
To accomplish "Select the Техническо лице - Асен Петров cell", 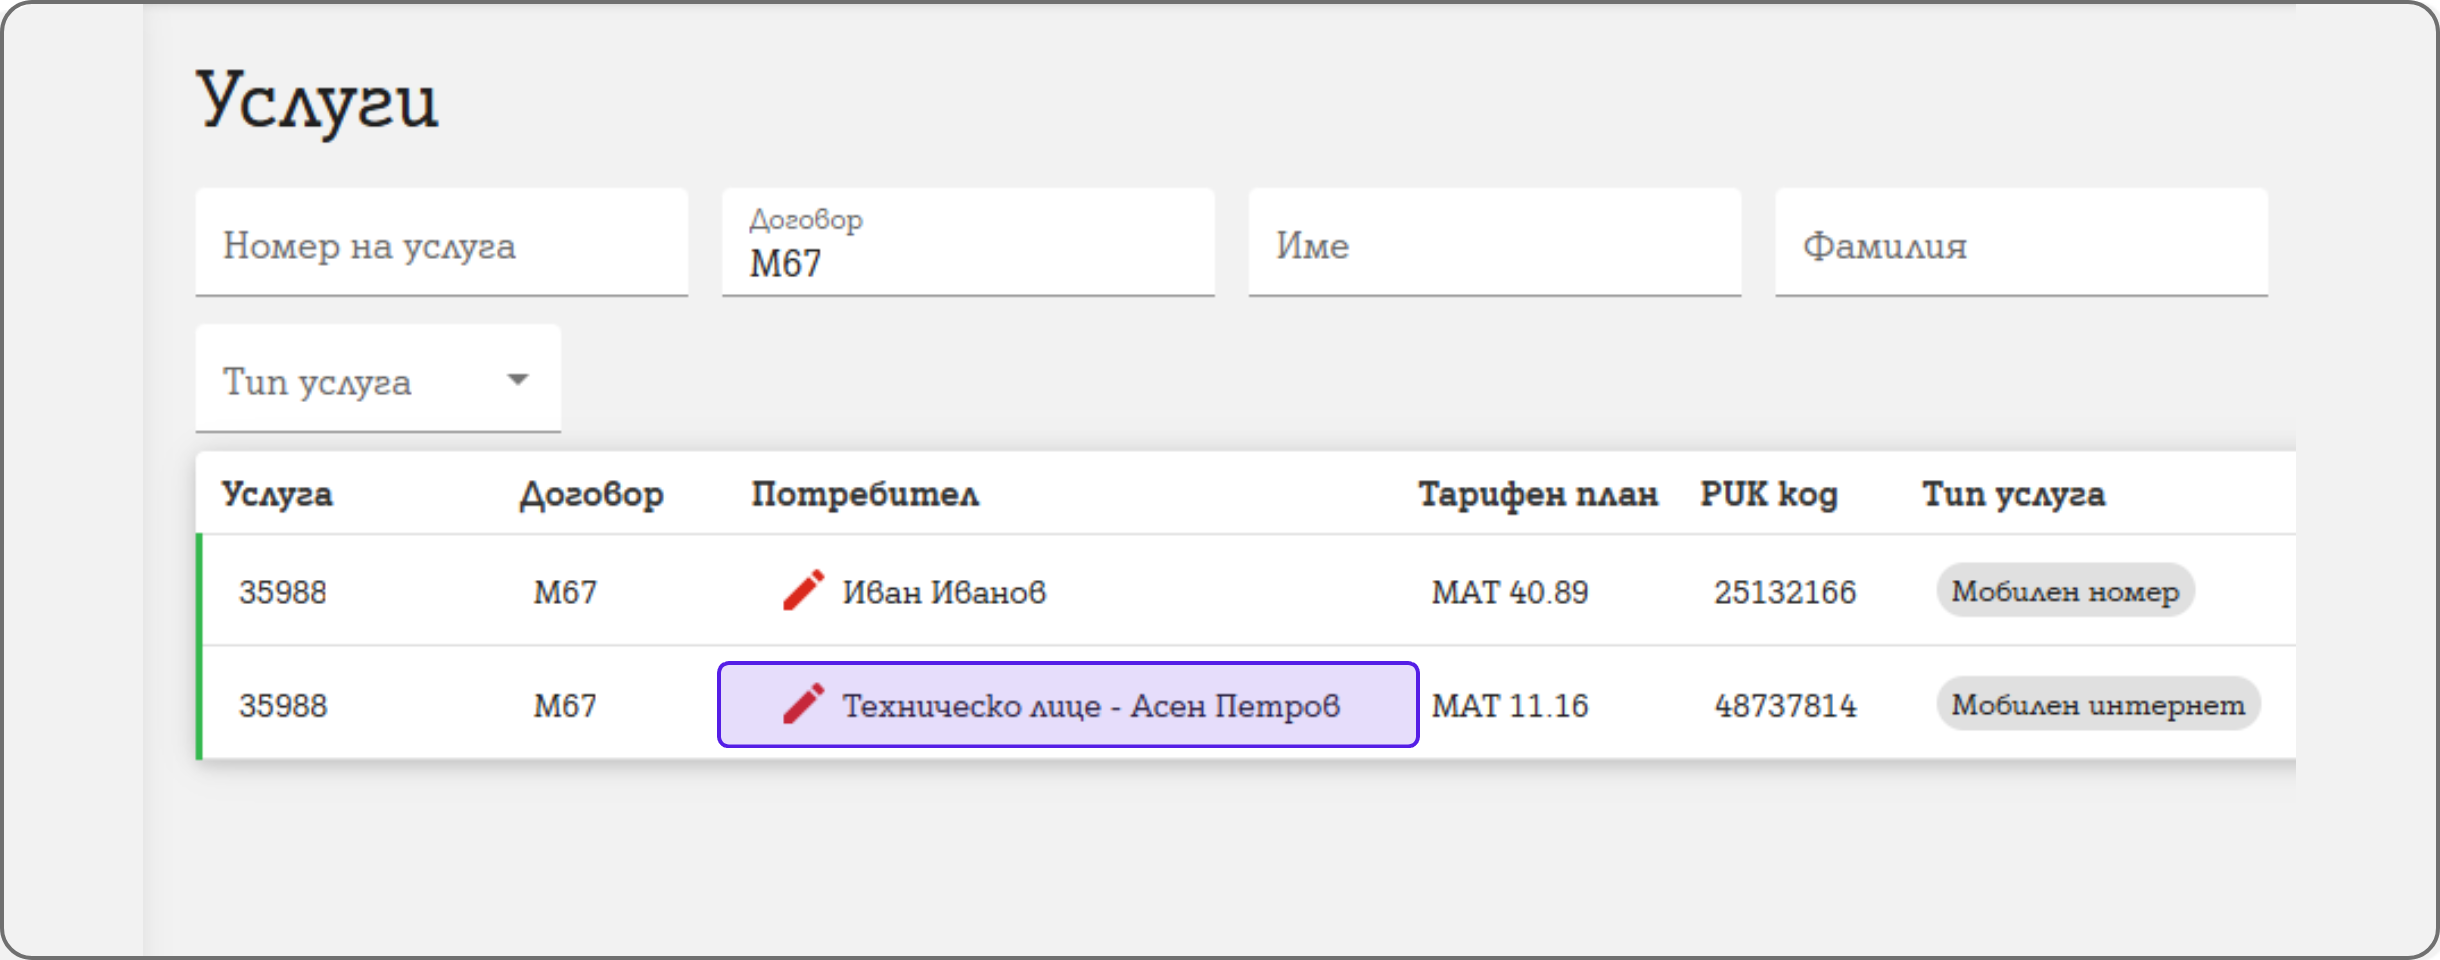I will click(1090, 706).
